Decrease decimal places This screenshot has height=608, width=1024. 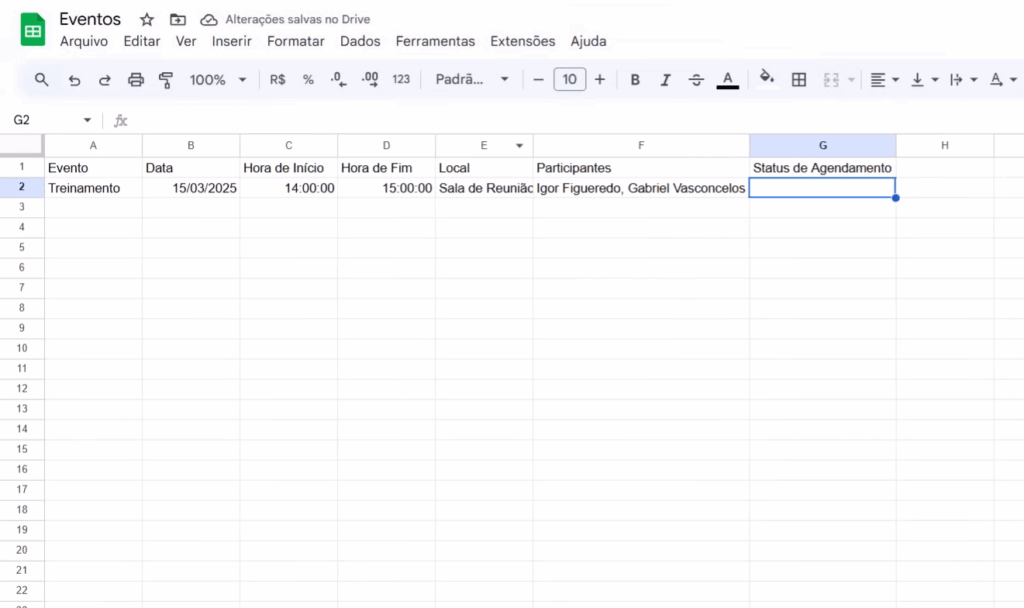338,80
